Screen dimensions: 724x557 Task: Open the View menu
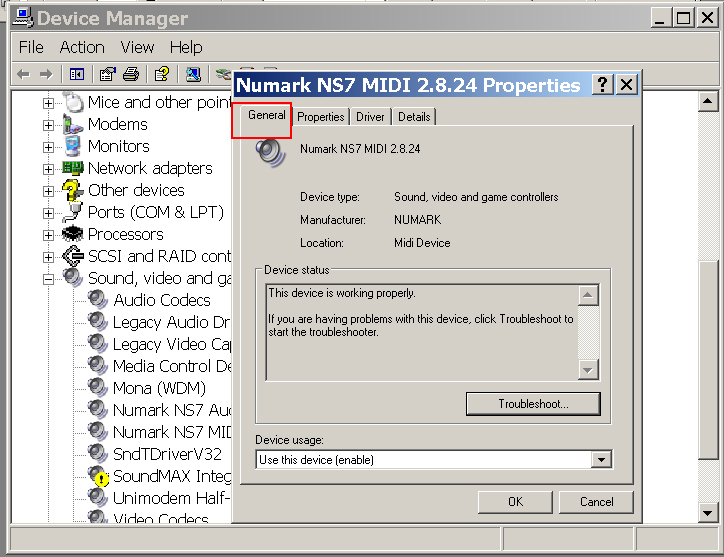(137, 47)
